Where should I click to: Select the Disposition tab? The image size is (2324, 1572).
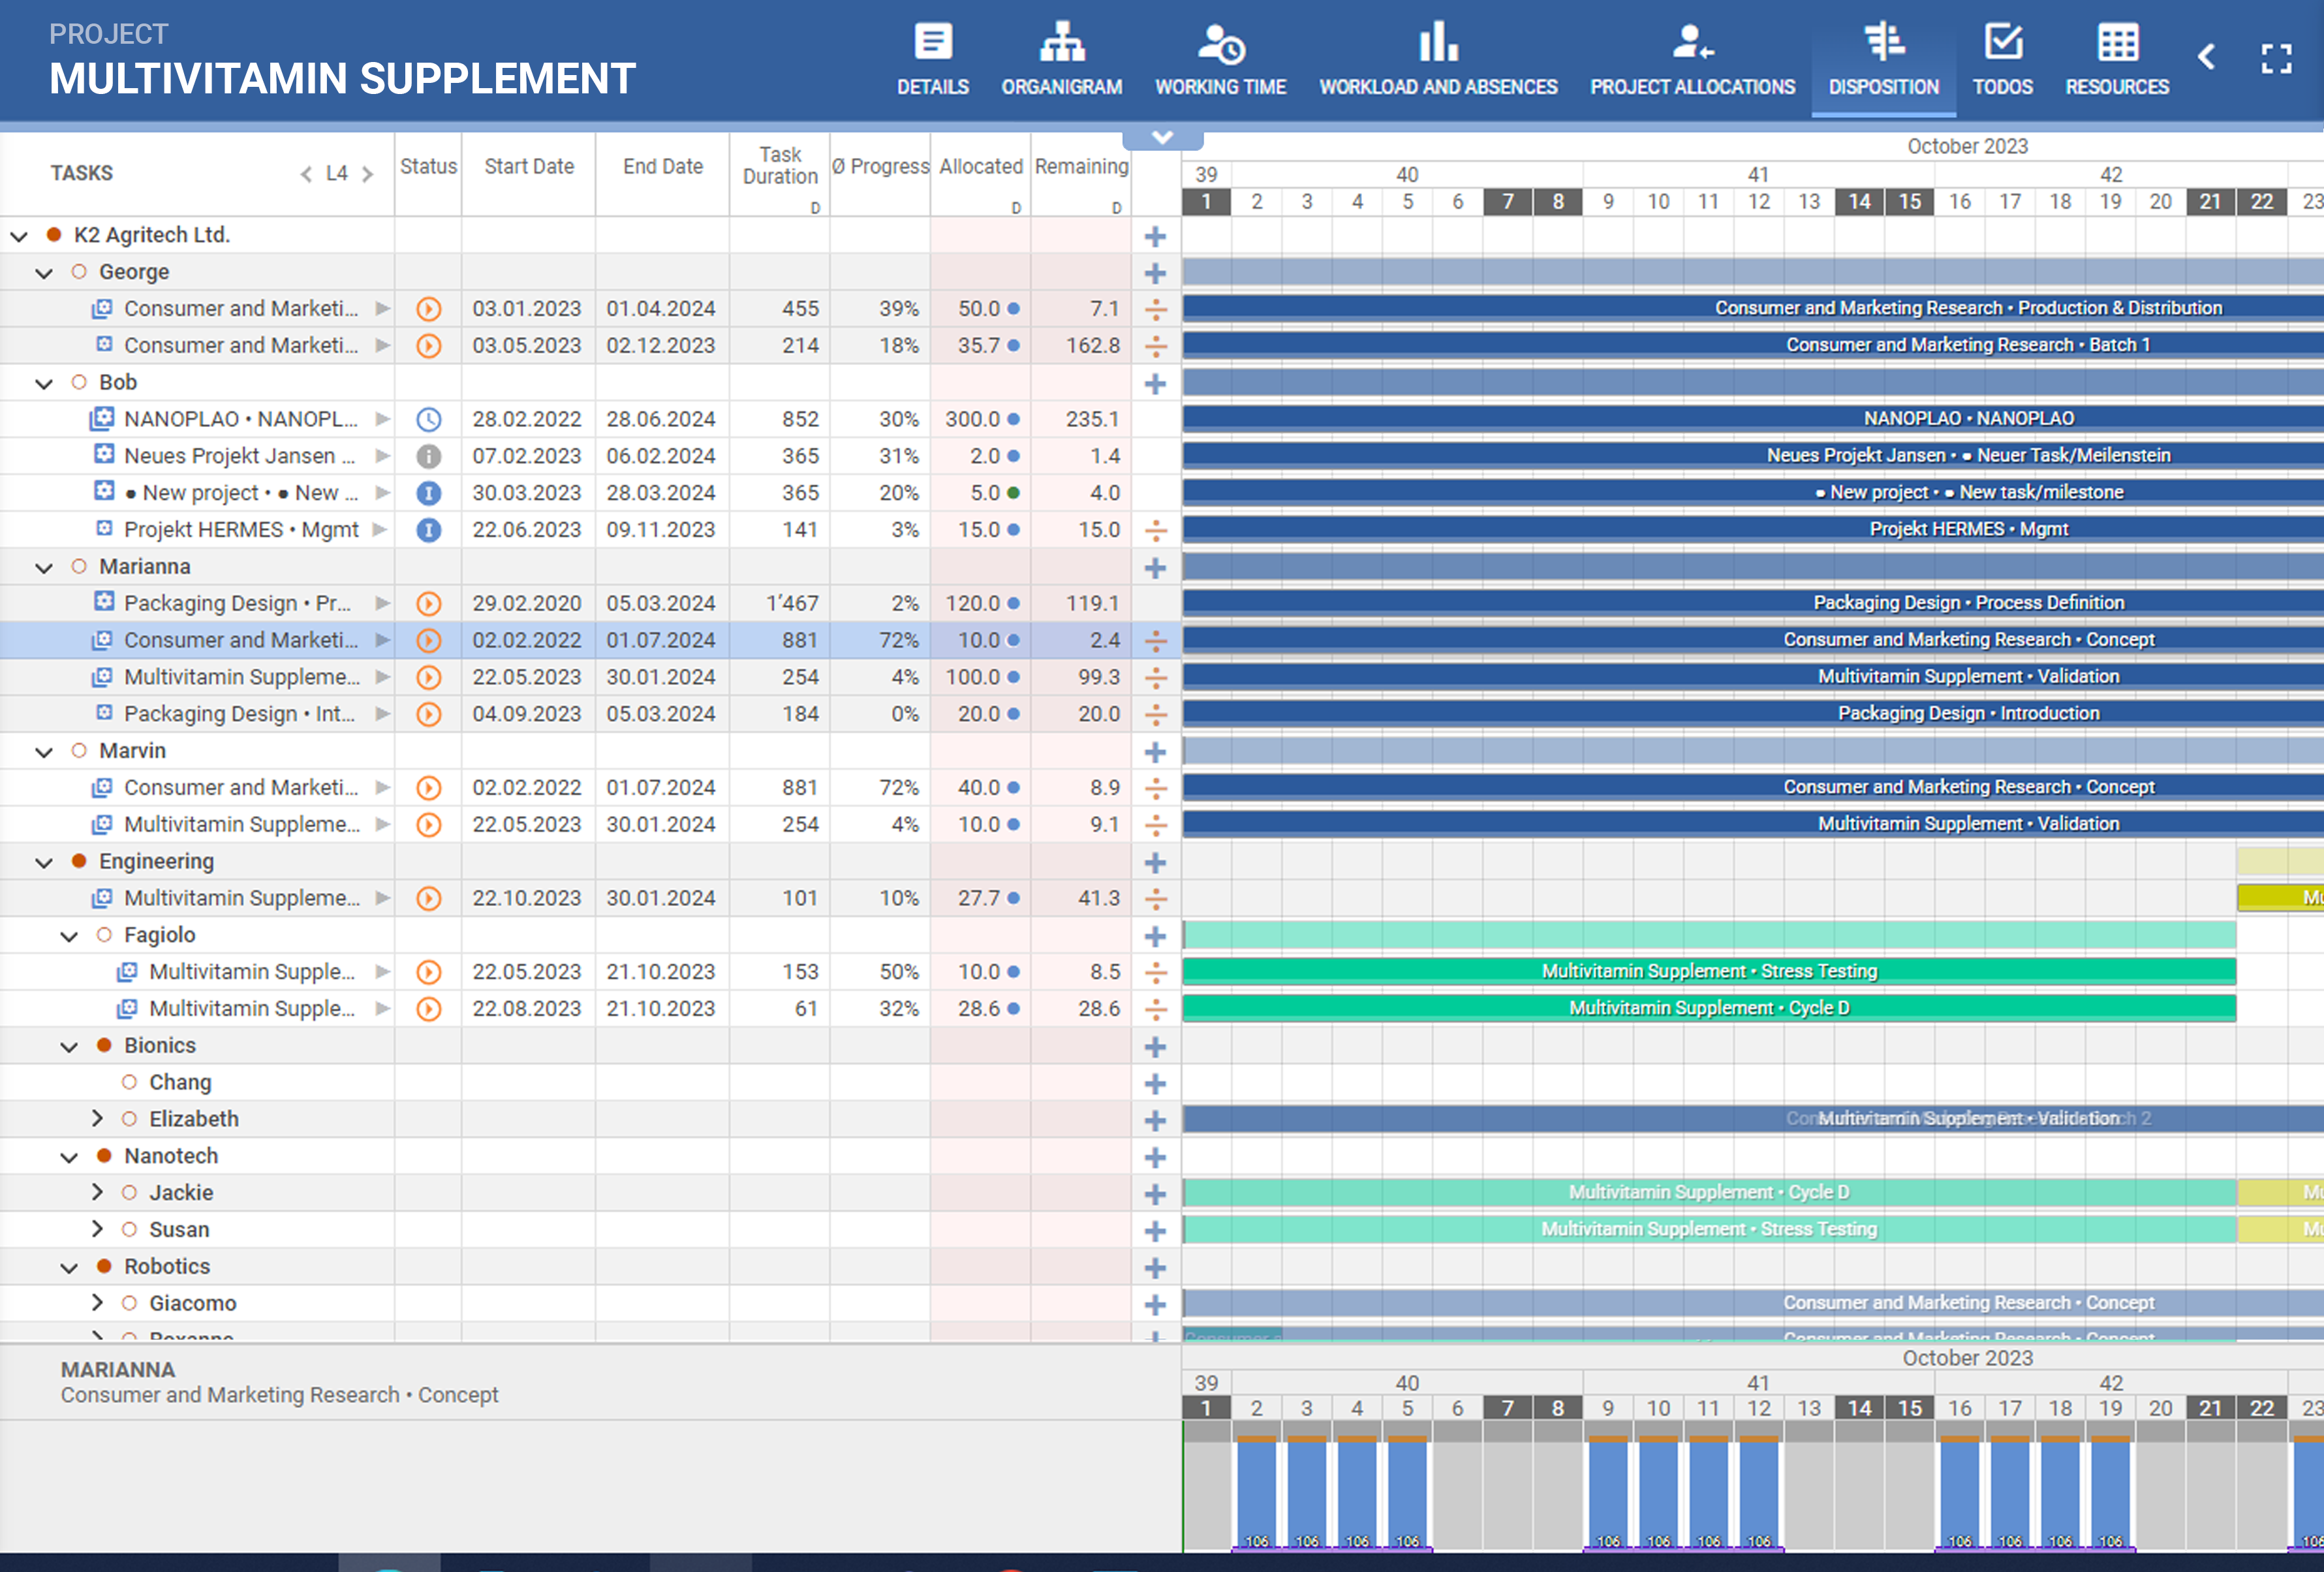[1883, 60]
